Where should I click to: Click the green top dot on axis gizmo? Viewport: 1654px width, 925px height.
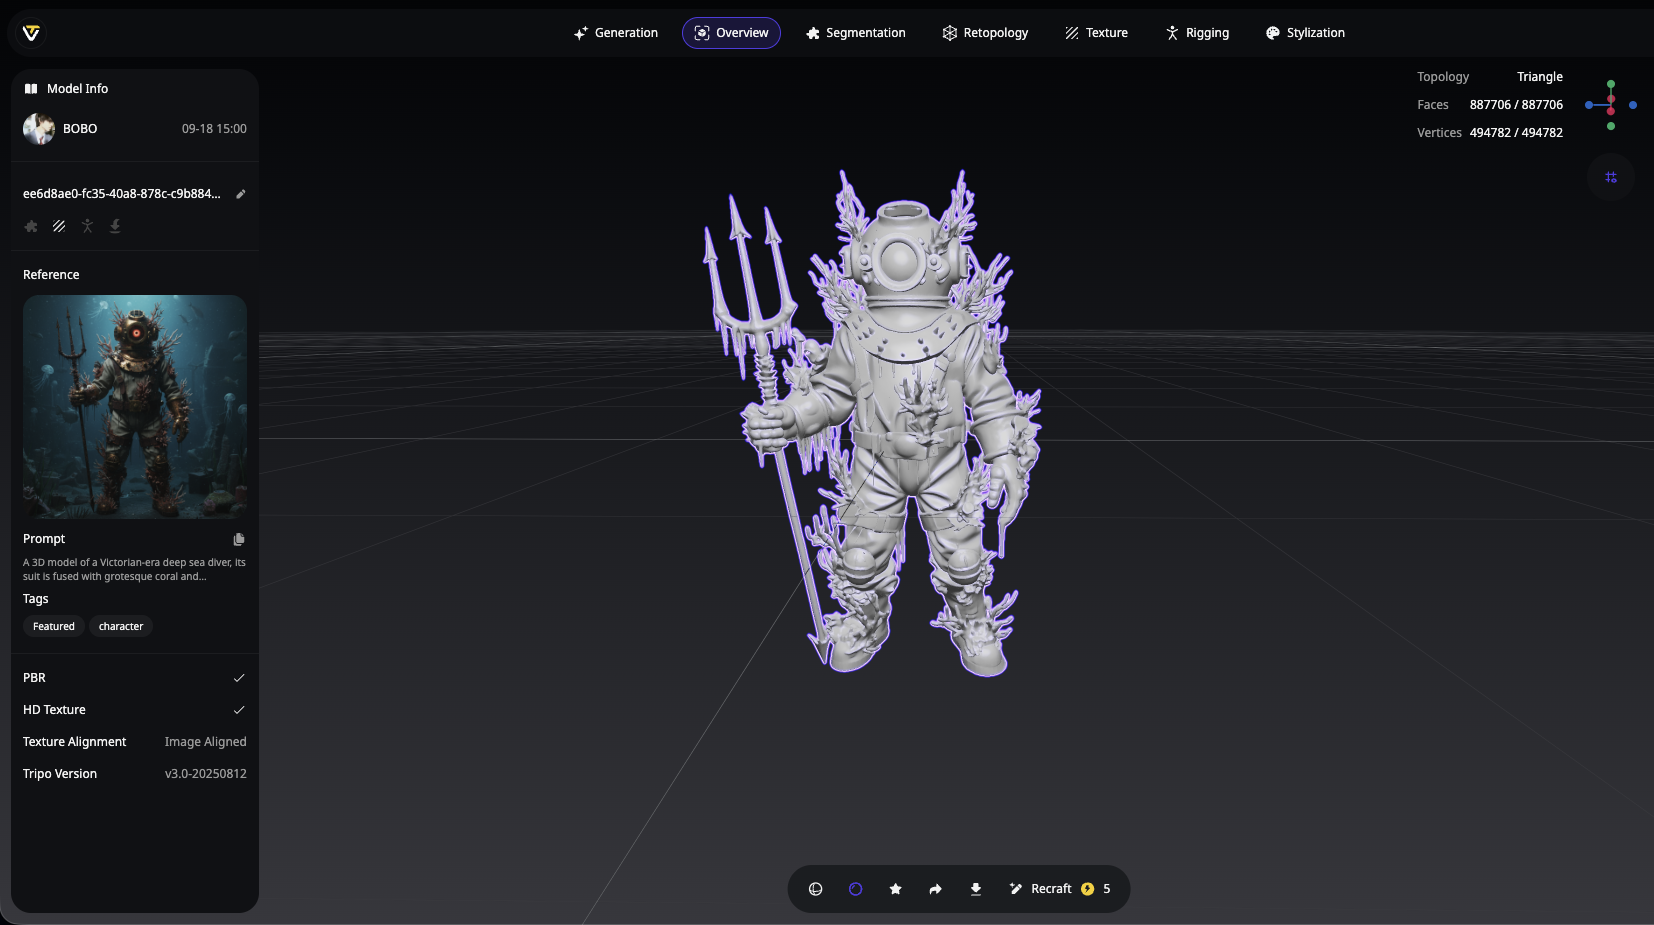click(x=1610, y=84)
